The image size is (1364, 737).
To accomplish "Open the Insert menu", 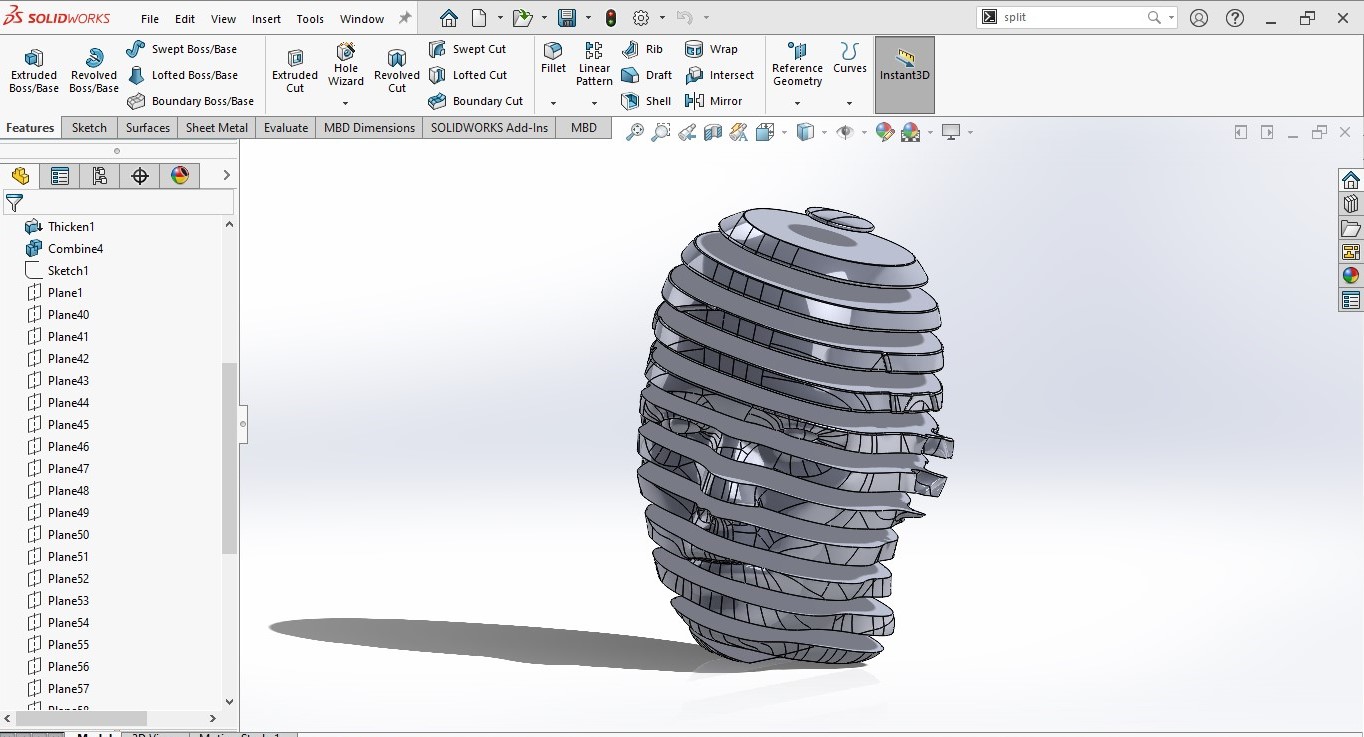I will pyautogui.click(x=266, y=19).
